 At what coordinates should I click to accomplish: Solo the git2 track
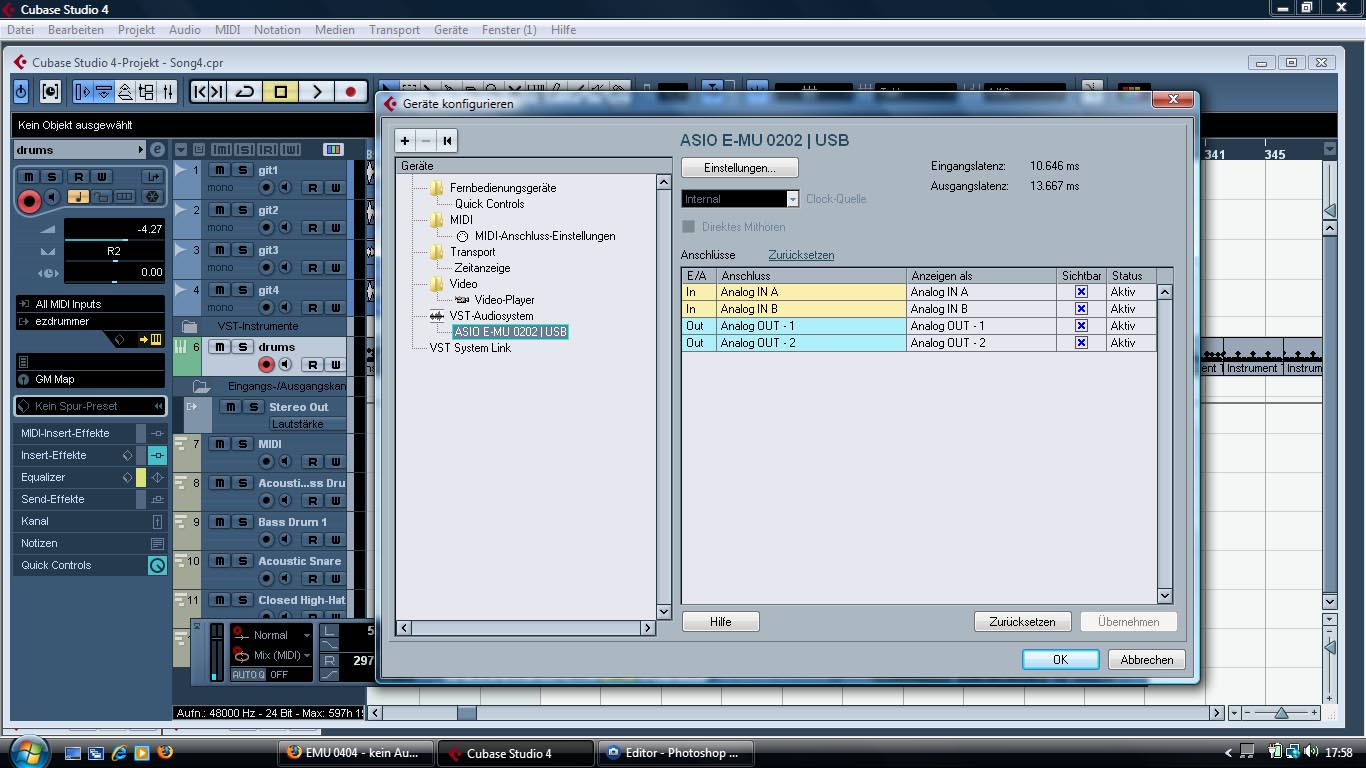(x=243, y=210)
